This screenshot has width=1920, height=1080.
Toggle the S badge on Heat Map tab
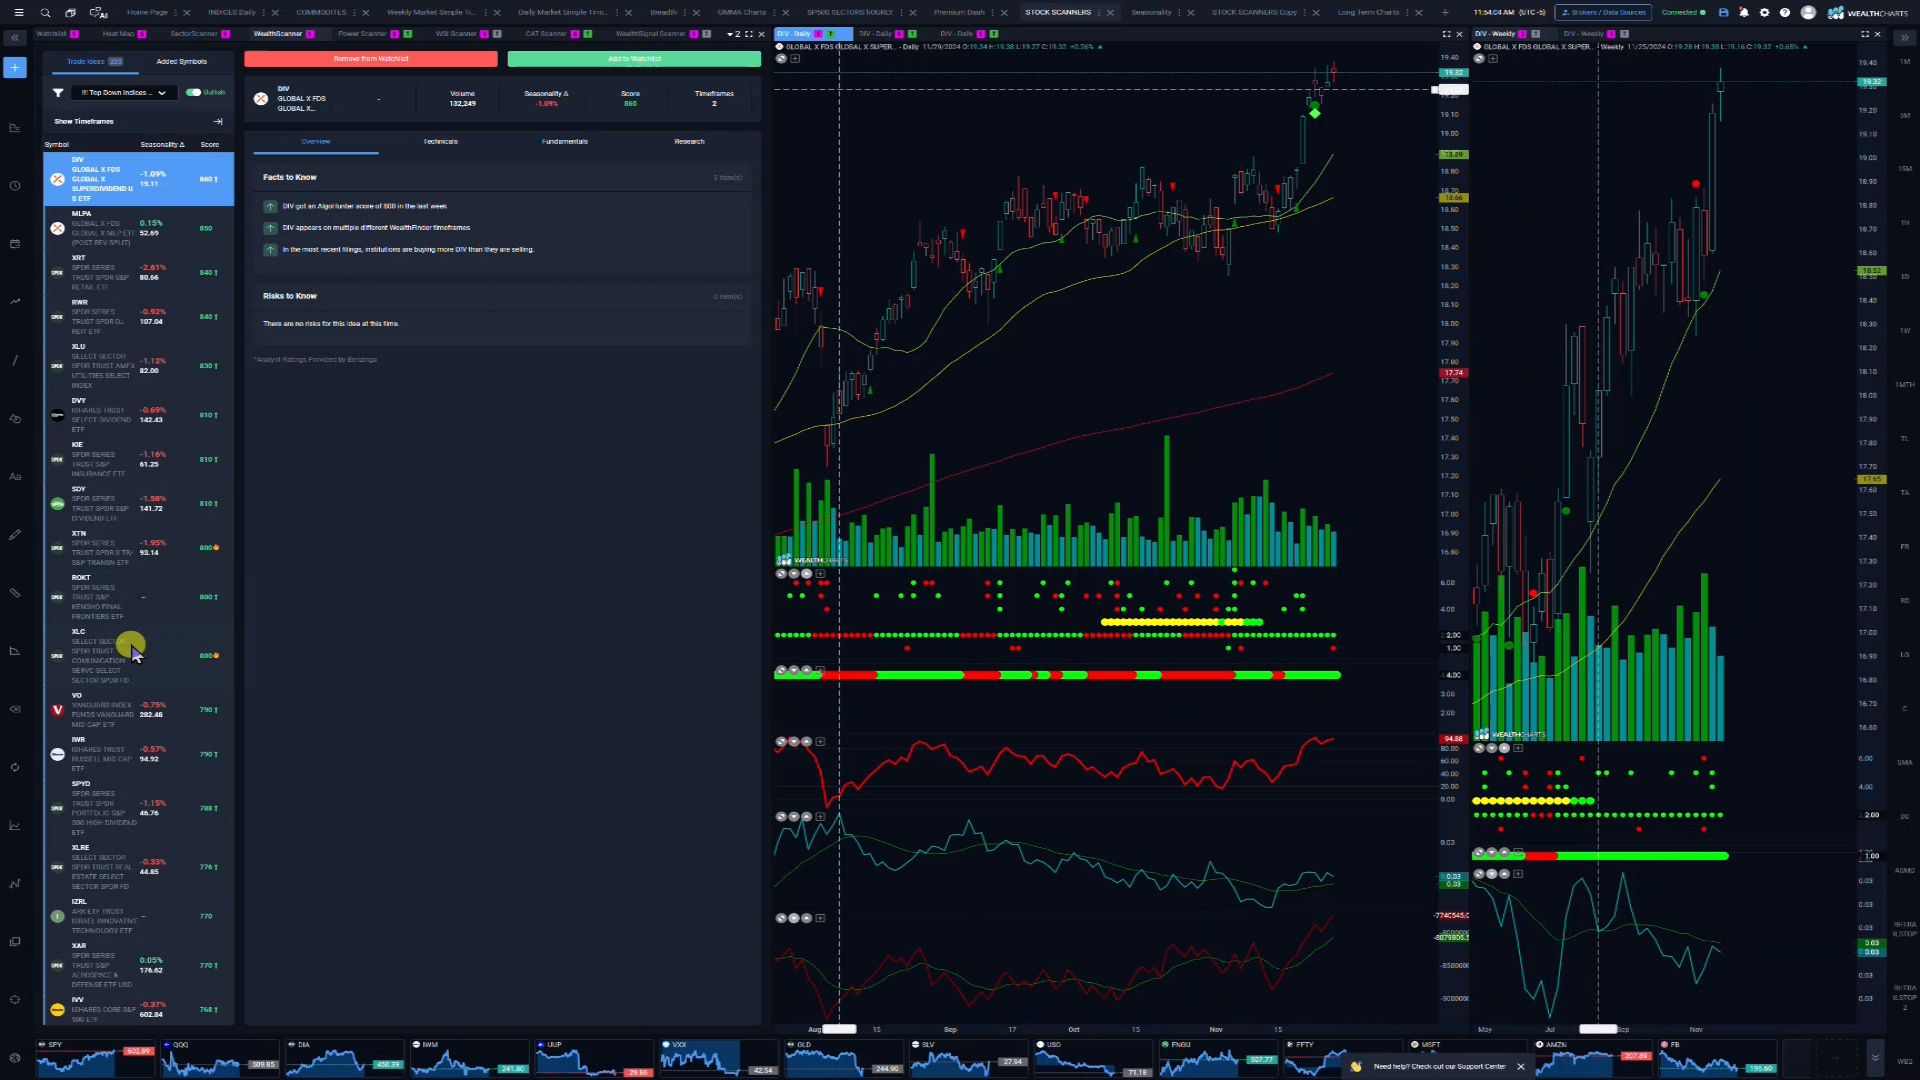click(x=142, y=34)
